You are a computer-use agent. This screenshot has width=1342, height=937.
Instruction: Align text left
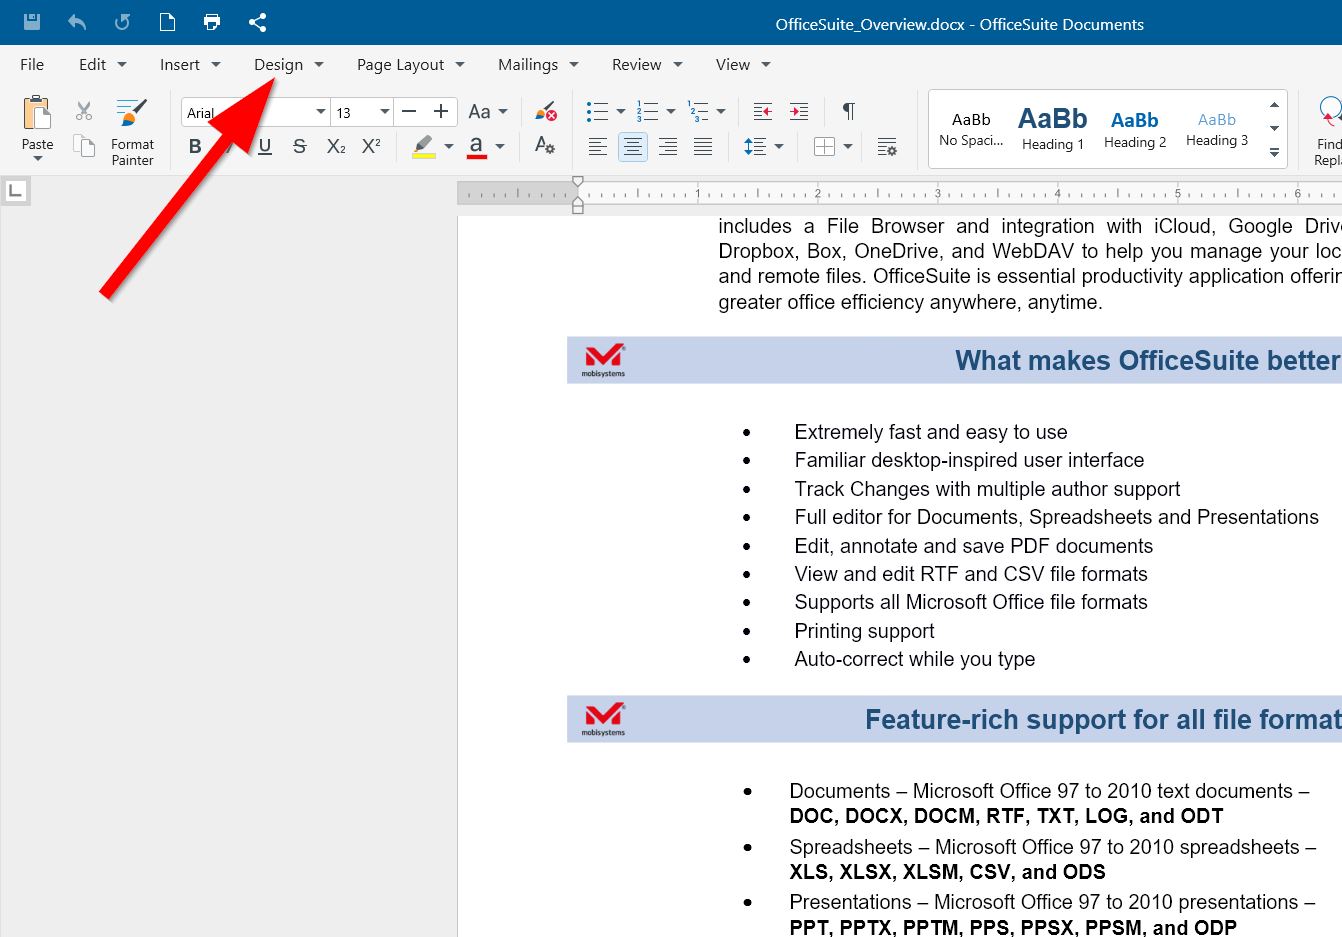click(597, 147)
